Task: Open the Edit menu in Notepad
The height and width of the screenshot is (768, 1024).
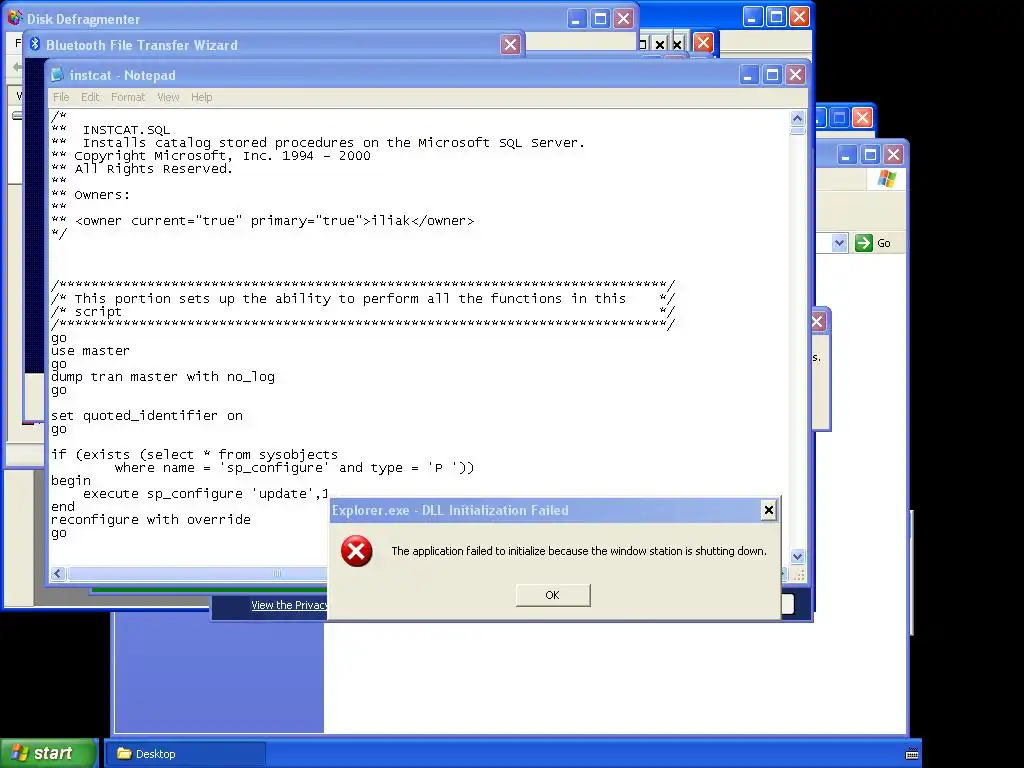Action: 90,97
